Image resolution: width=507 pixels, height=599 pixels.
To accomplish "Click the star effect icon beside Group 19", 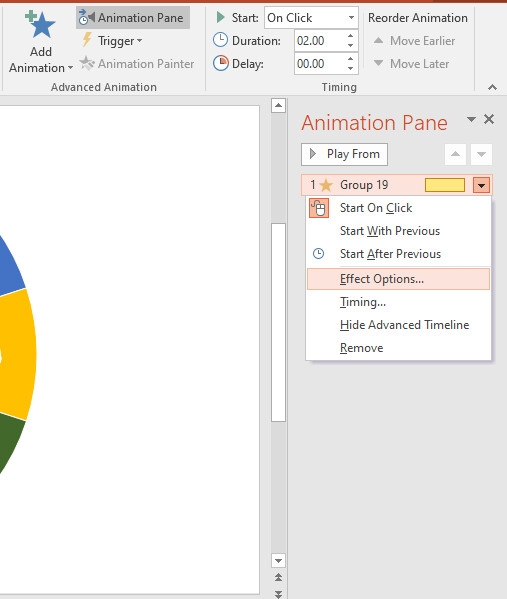I will (x=326, y=185).
